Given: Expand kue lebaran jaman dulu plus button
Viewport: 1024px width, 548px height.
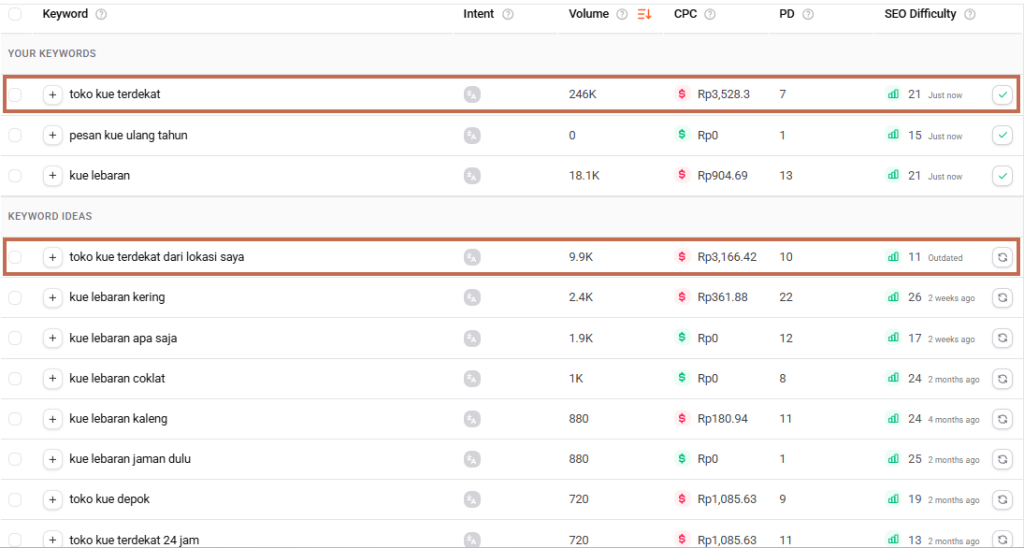Looking at the screenshot, I should point(52,459).
